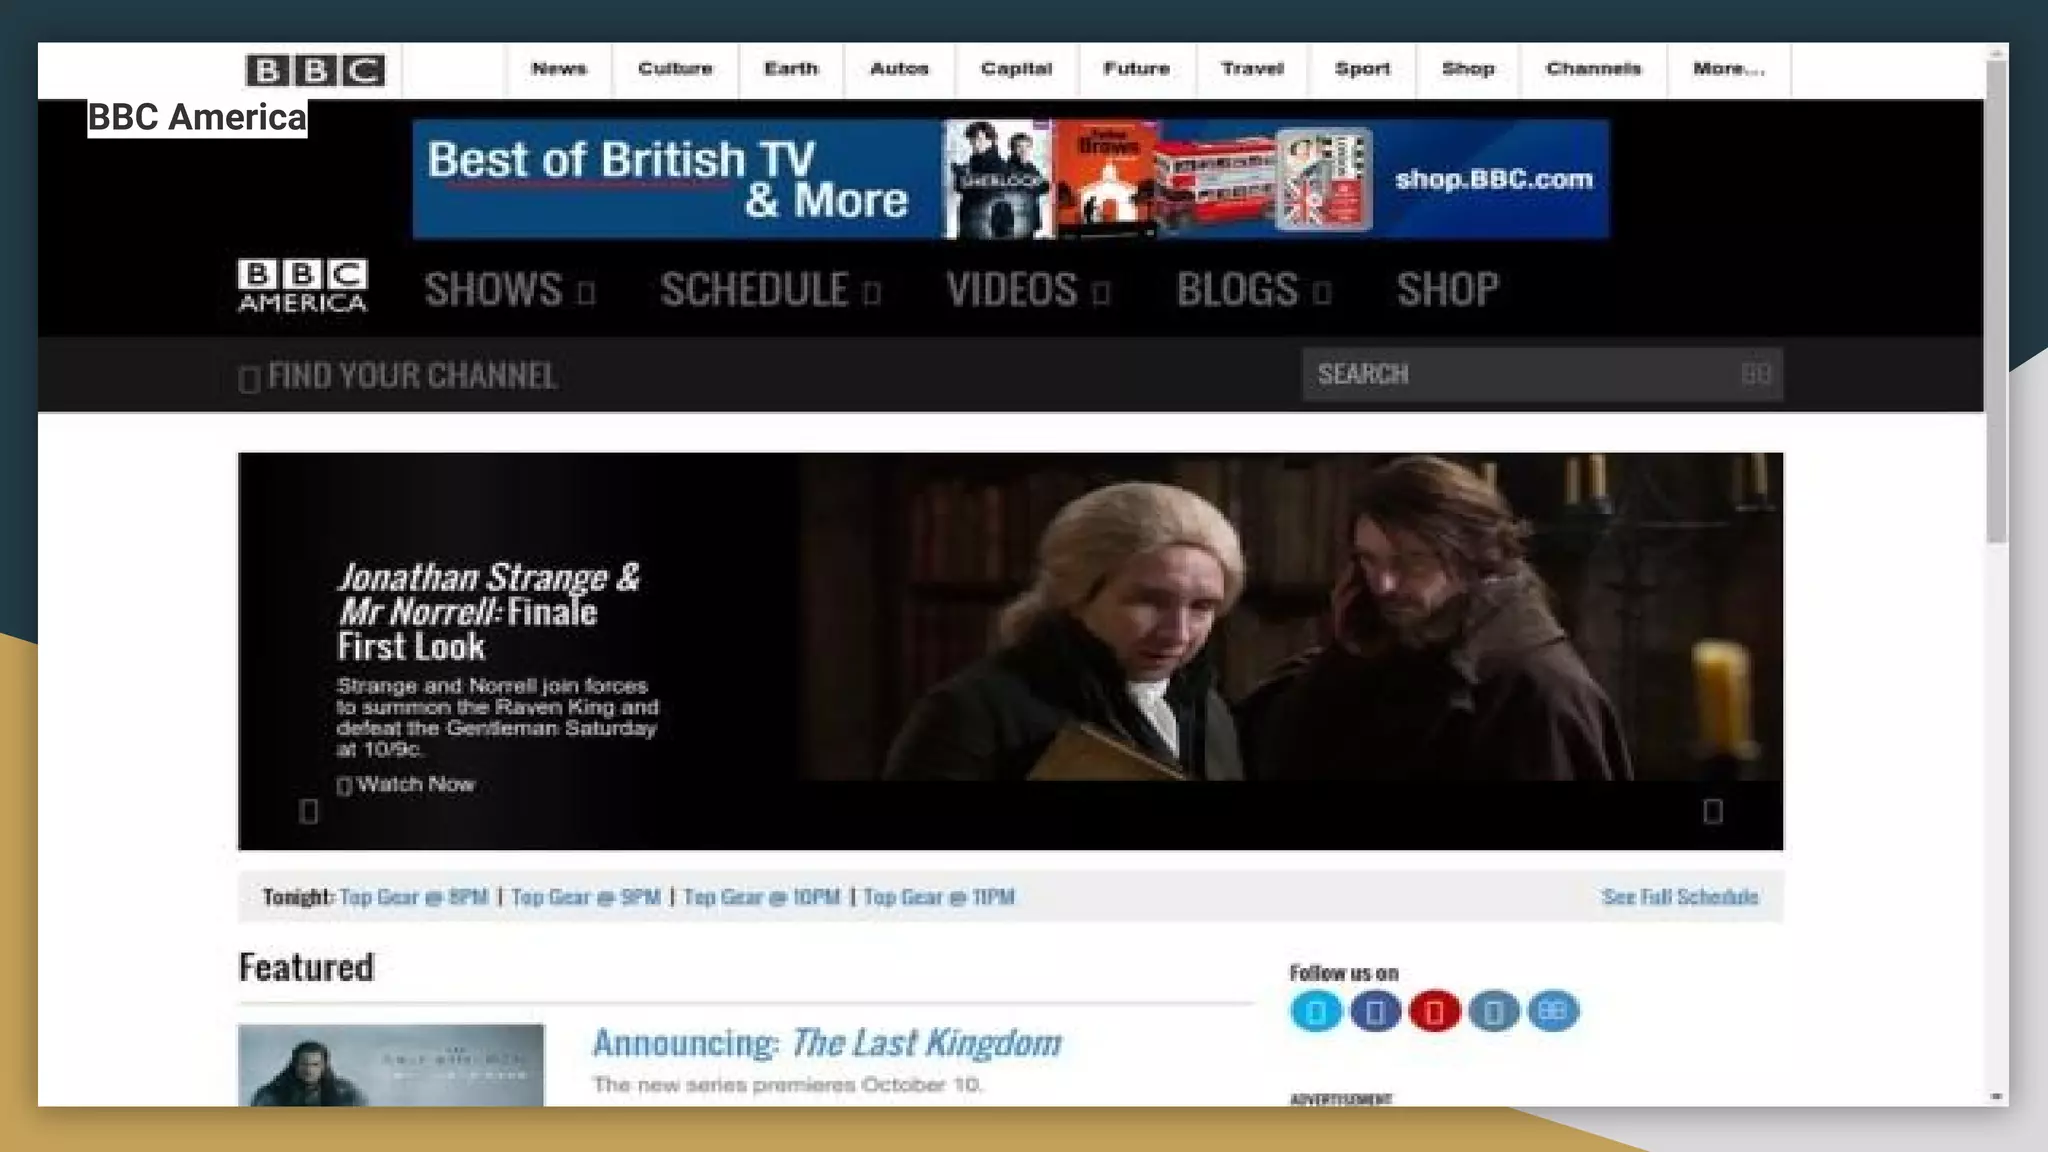Open Shop in the BBC top bar
Image resolution: width=2048 pixels, height=1152 pixels.
[x=1468, y=69]
